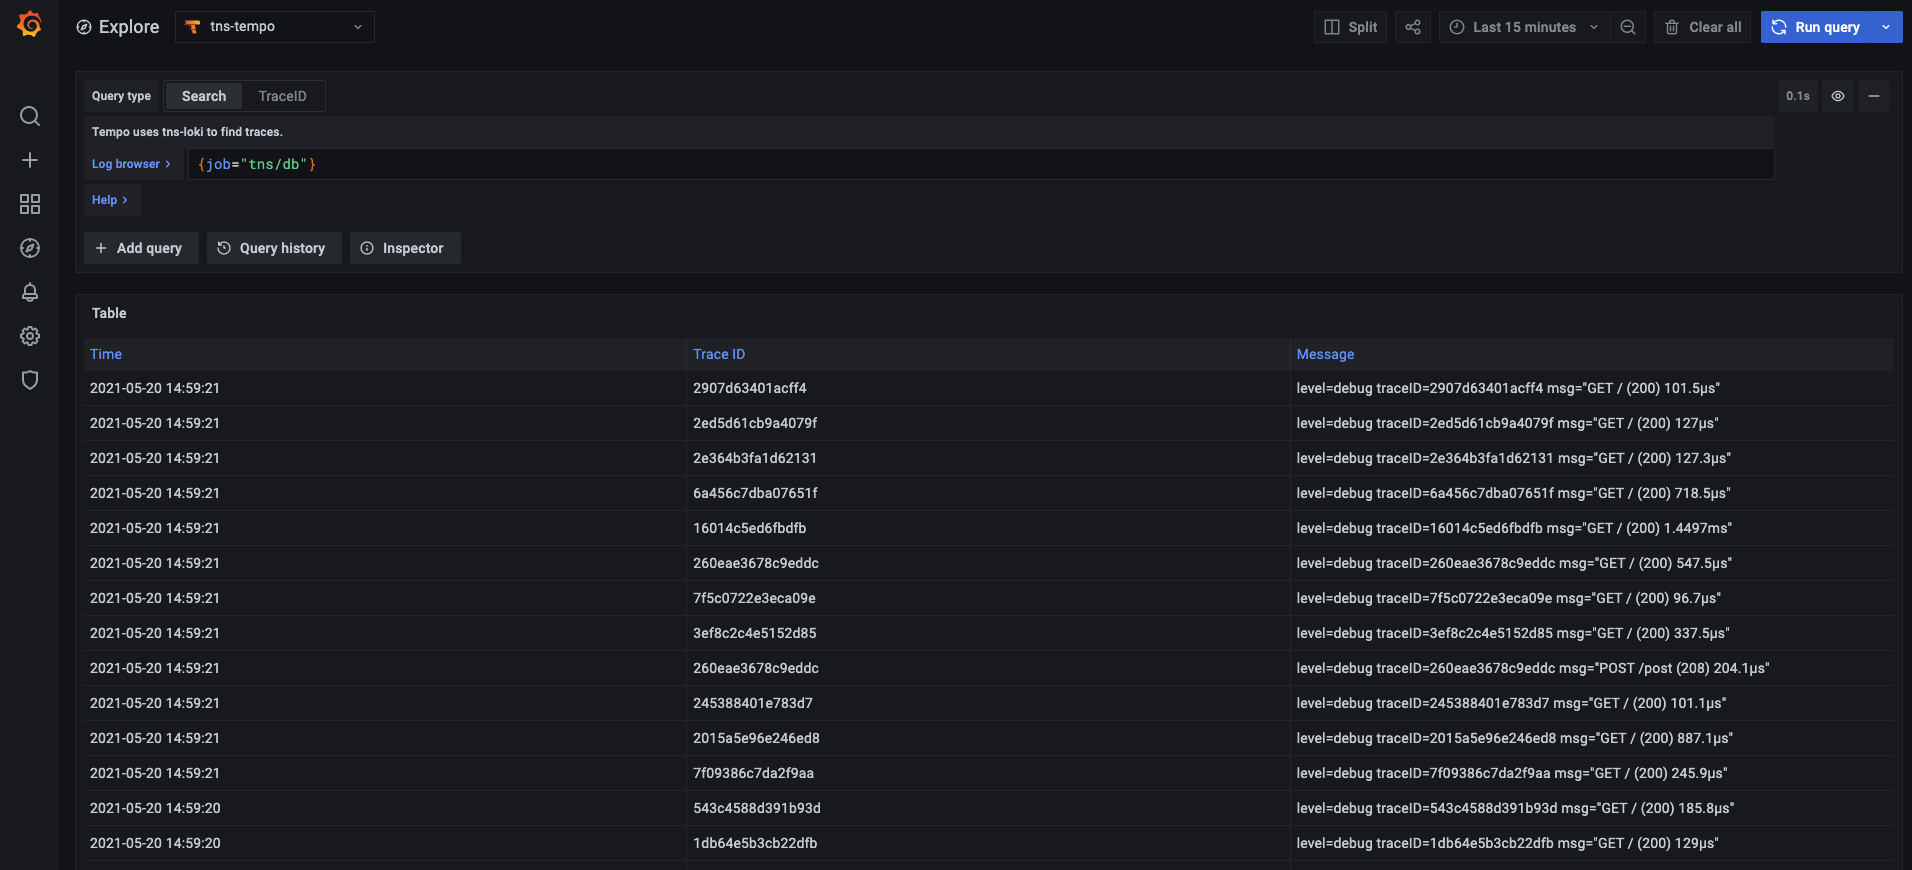Toggle query visibility eye icon
1912x870 pixels.
coord(1837,96)
